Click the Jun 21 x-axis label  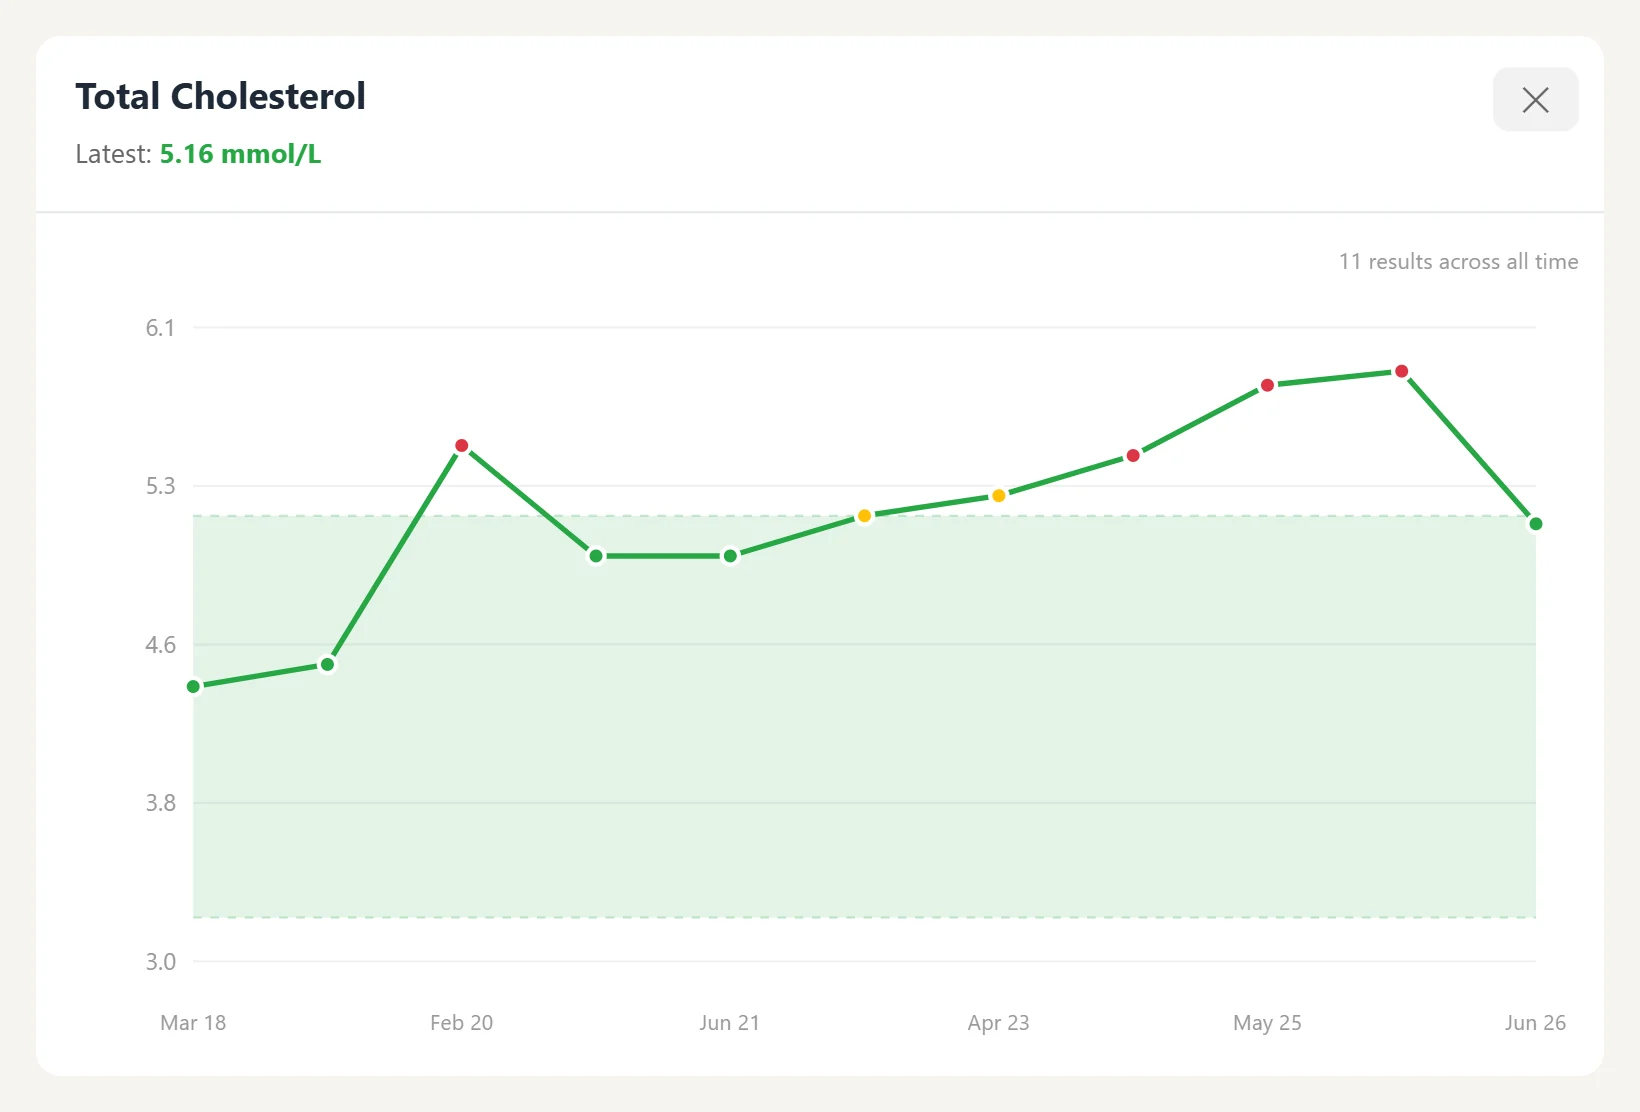pyautogui.click(x=729, y=1022)
